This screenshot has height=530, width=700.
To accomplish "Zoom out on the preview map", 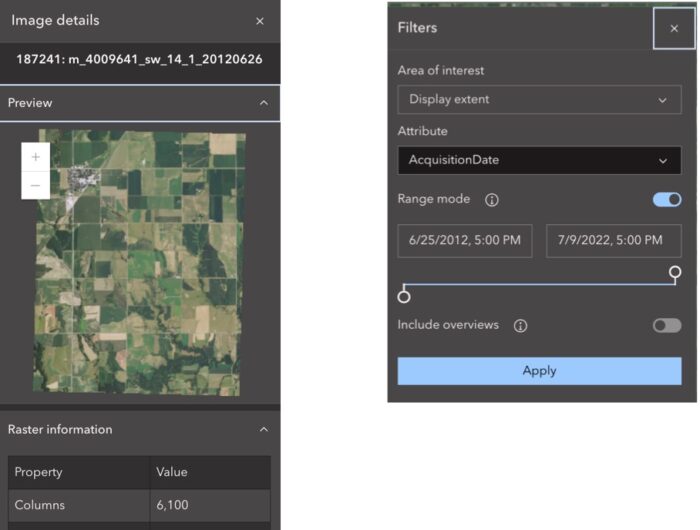I will (36, 185).
